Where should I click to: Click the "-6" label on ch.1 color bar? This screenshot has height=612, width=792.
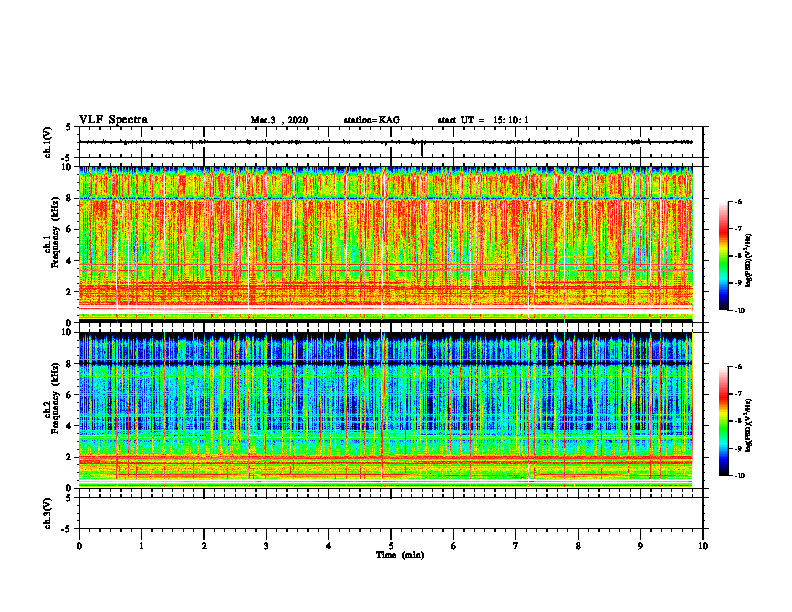tap(738, 201)
